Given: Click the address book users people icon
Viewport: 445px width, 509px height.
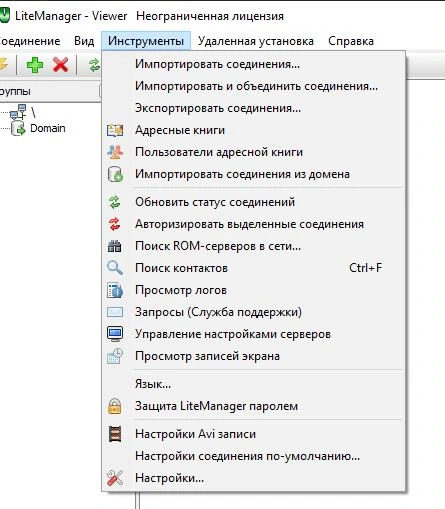Looking at the screenshot, I should pos(115,152).
